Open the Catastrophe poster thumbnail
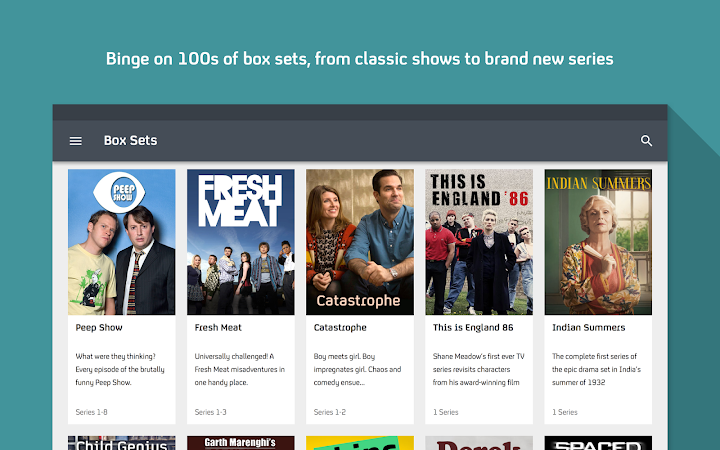Viewport: 720px width, 450px height. pyautogui.click(x=360, y=242)
